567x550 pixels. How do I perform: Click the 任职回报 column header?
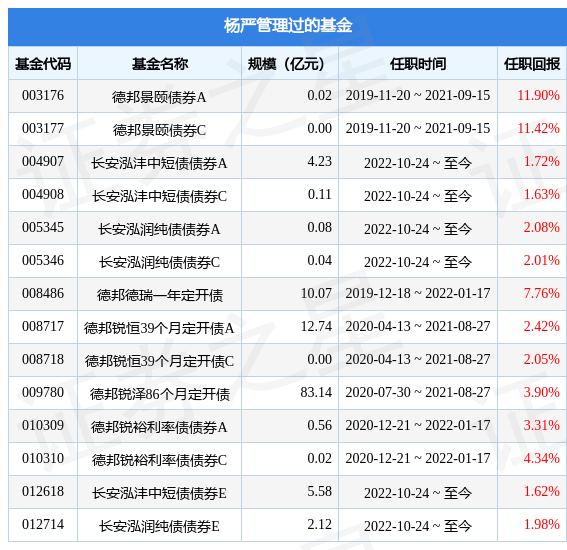click(532, 64)
